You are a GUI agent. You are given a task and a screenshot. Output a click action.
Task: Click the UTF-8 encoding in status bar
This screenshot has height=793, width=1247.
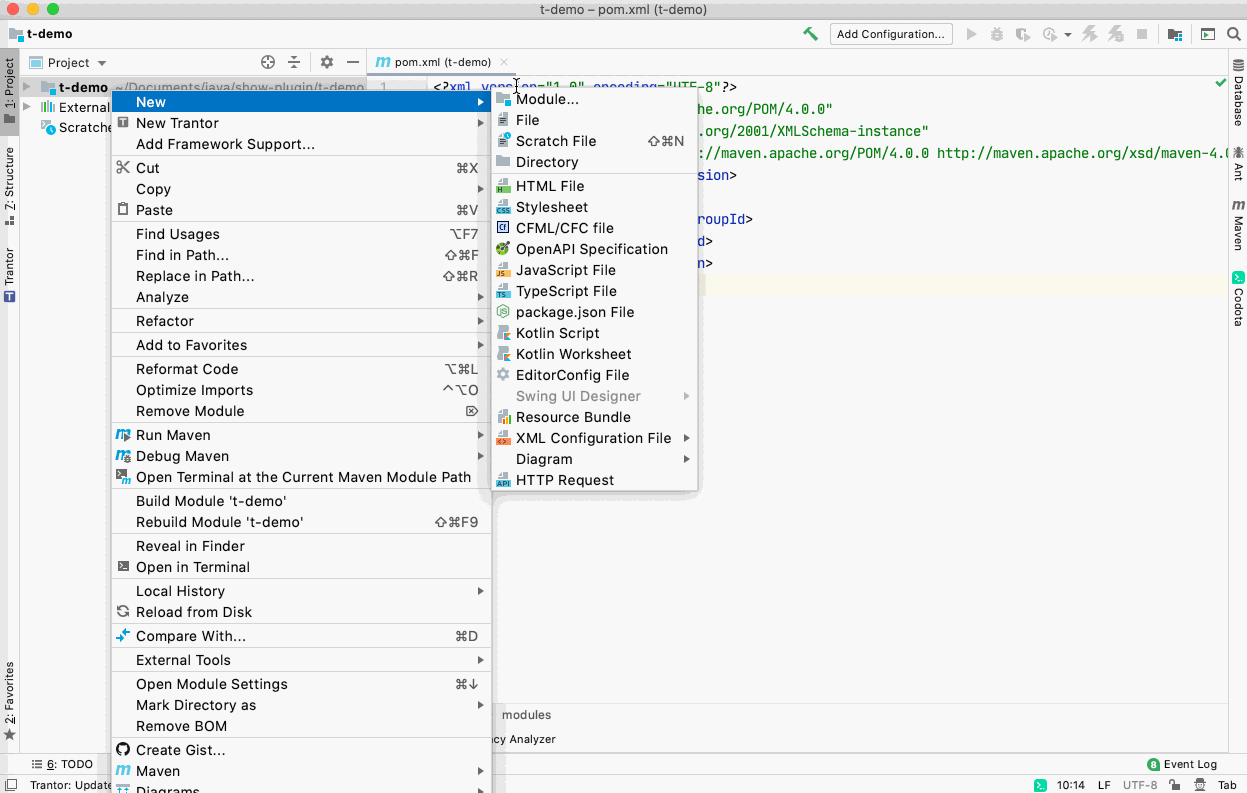click(1141, 785)
